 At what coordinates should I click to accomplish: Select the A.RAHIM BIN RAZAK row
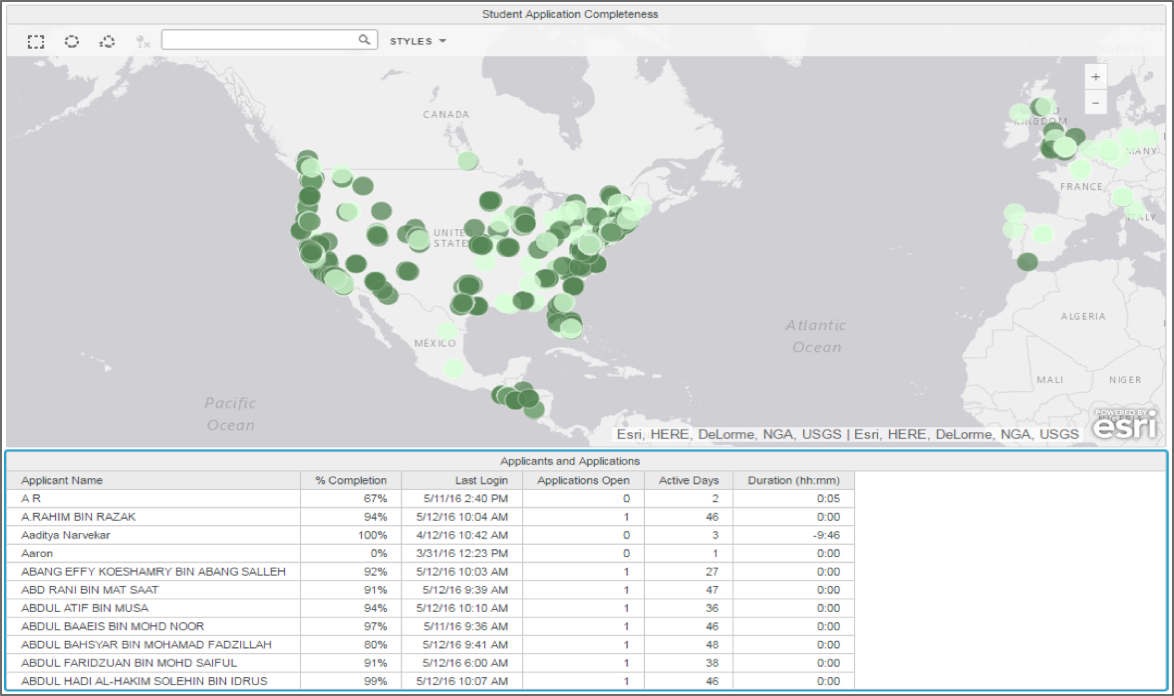coord(78,517)
